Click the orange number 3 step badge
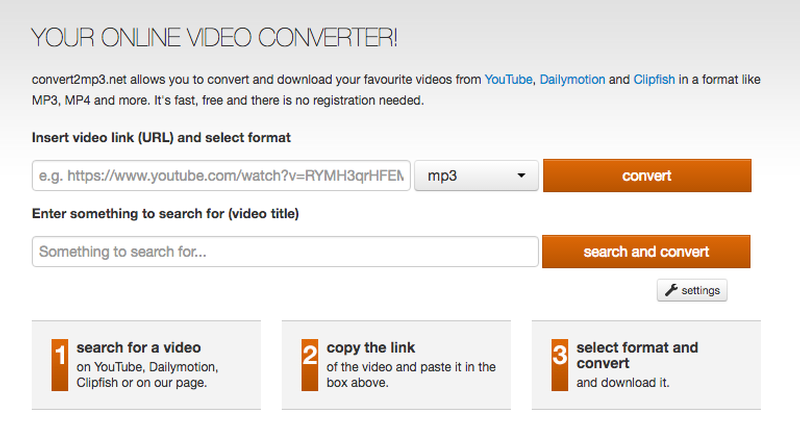This screenshot has width=800, height=426. (559, 356)
